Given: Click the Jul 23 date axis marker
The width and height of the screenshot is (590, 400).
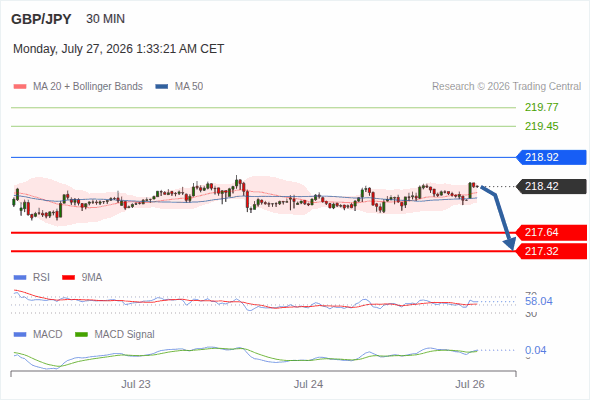Looking at the screenshot, I should [x=135, y=384].
